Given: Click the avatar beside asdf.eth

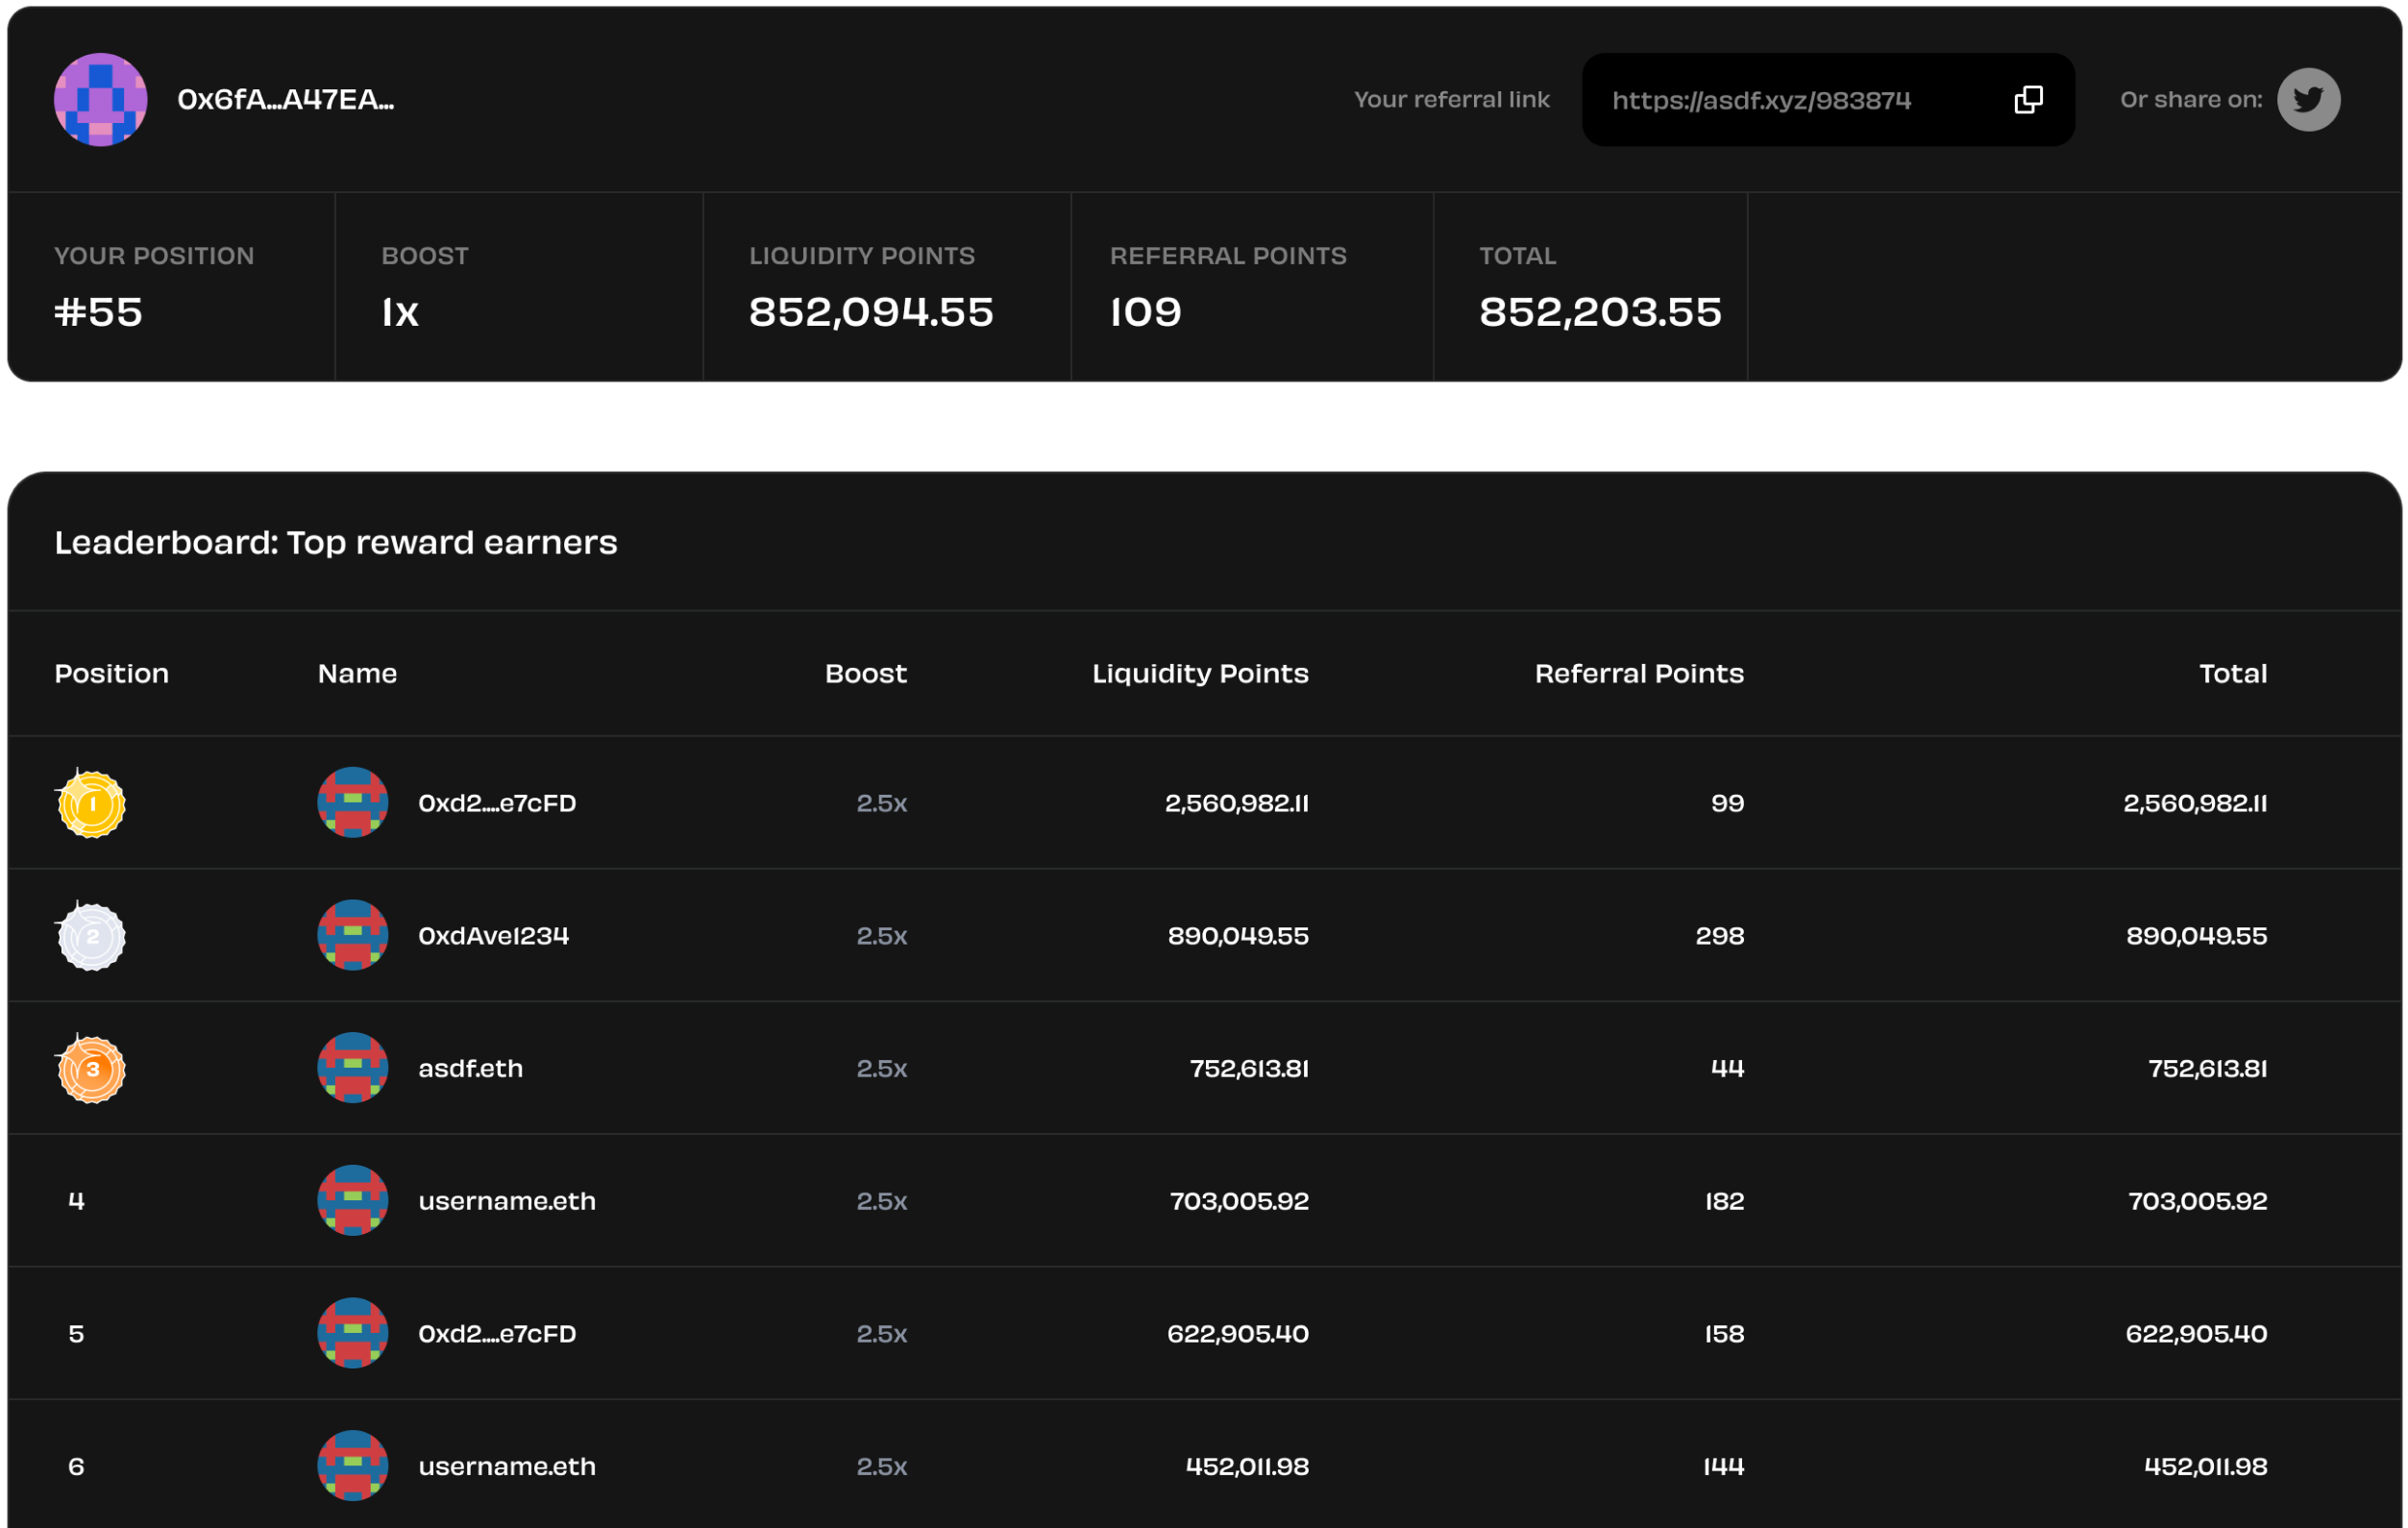Looking at the screenshot, I should [352, 1068].
